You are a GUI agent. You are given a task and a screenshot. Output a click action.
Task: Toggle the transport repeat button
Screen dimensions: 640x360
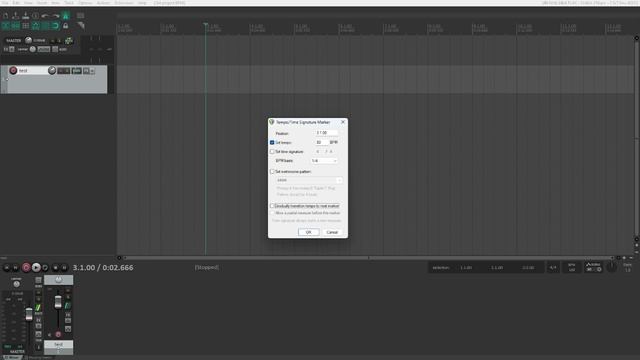point(45,268)
